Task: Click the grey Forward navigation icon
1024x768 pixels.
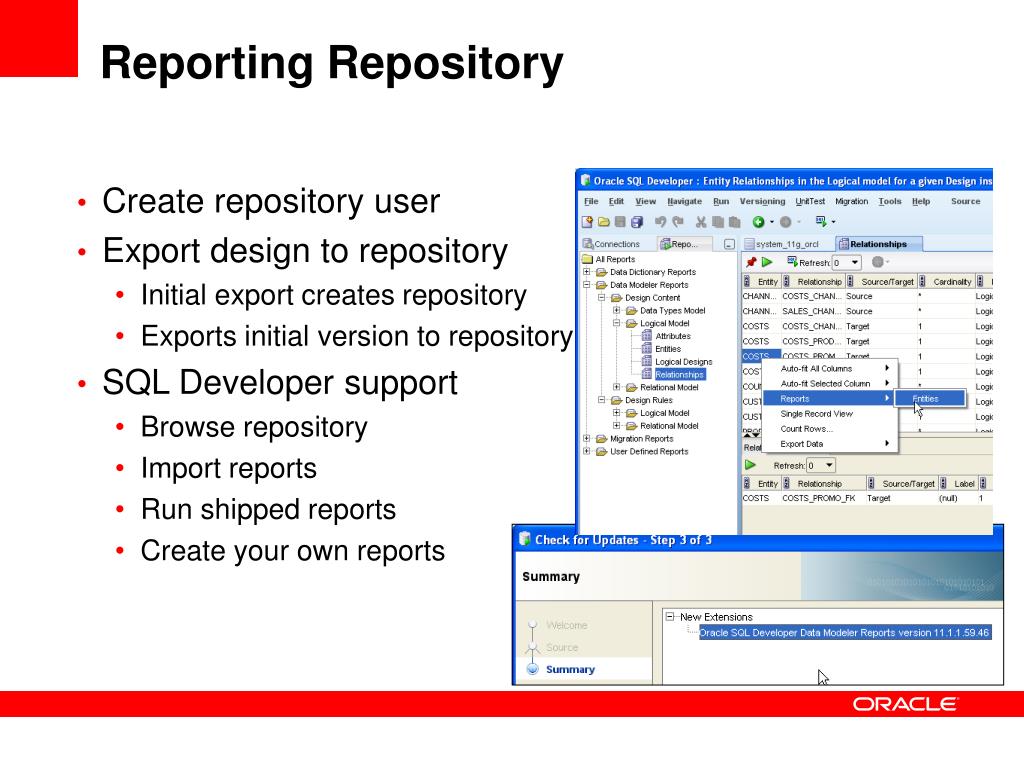Action: pyautogui.click(x=786, y=222)
